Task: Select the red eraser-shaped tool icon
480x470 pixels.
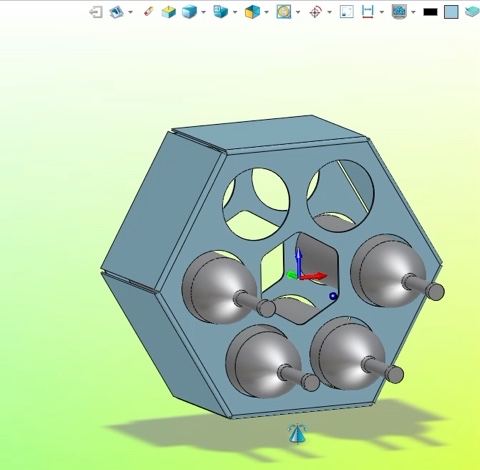Action: 149,12
